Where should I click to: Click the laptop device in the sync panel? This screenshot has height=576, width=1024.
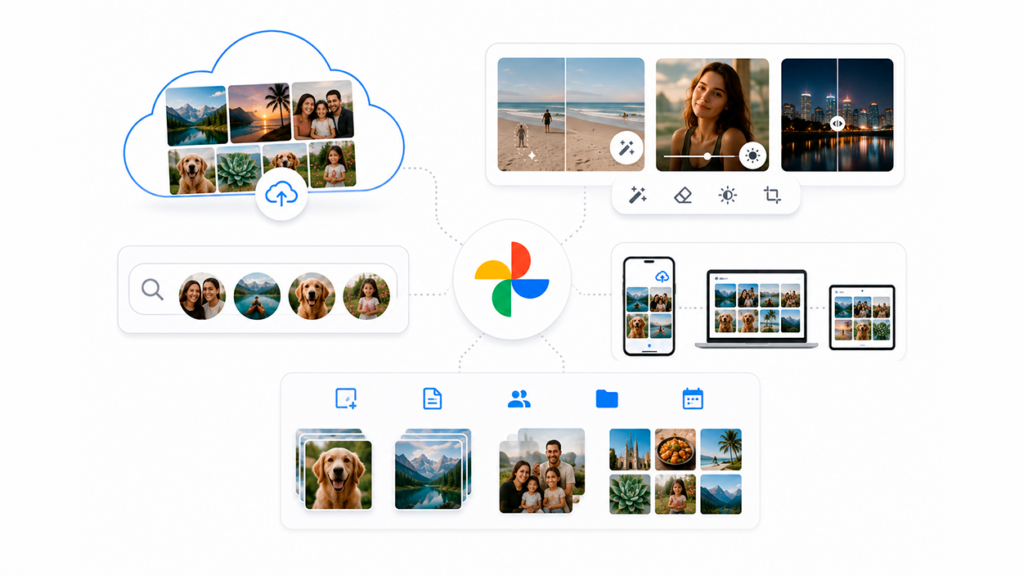pyautogui.click(x=756, y=310)
